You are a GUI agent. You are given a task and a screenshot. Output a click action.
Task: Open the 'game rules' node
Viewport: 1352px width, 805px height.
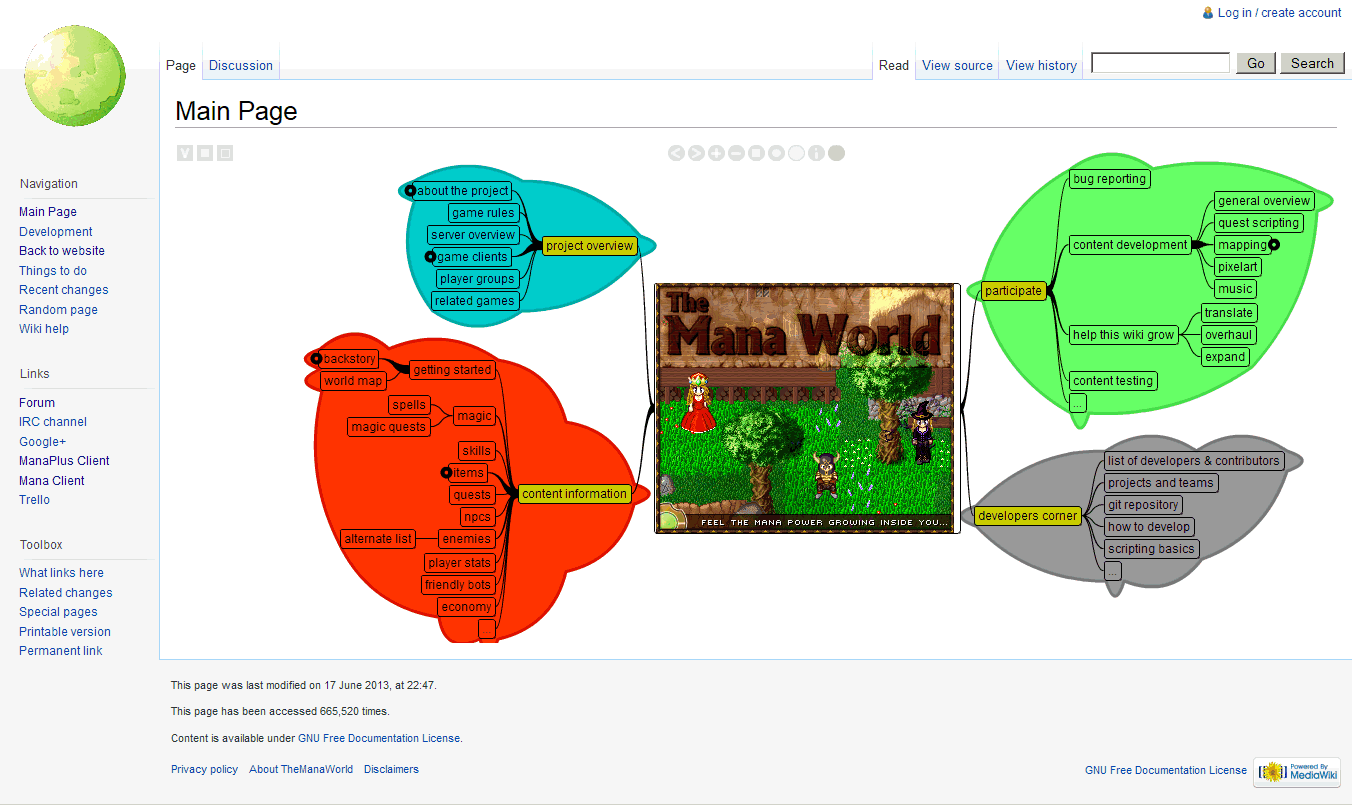483,213
